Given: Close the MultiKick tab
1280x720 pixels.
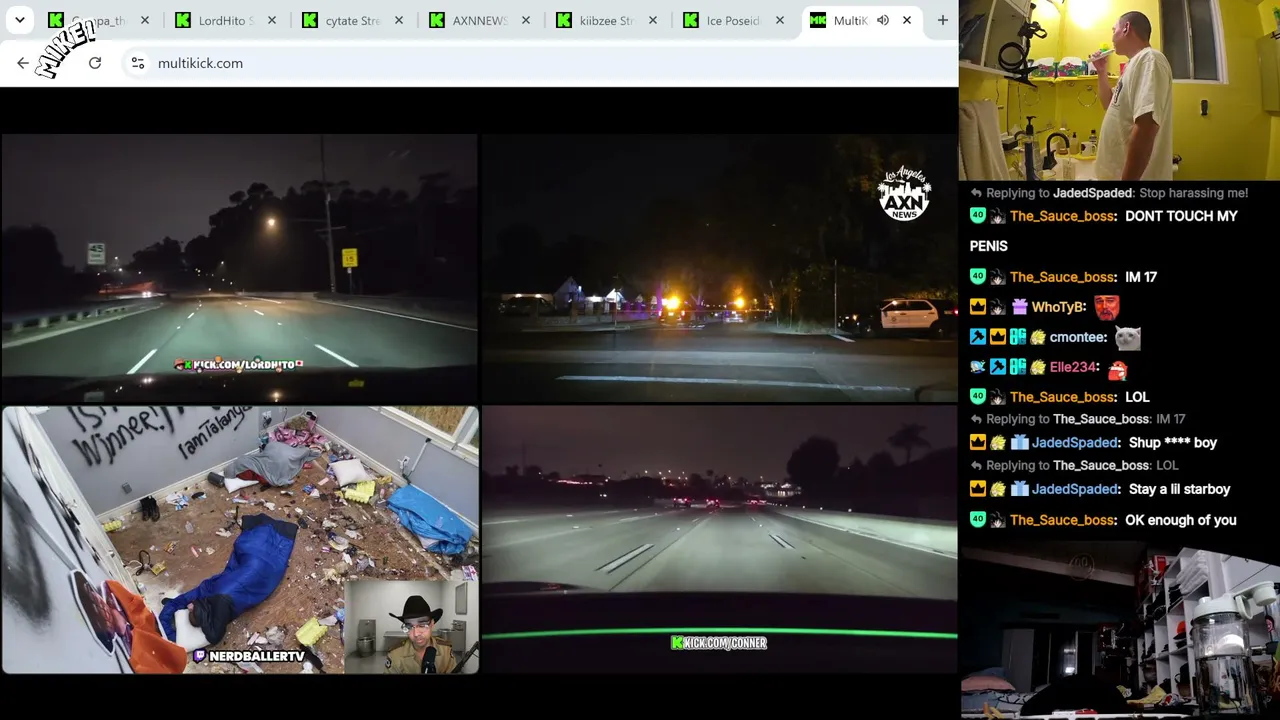Looking at the screenshot, I should tap(907, 20).
